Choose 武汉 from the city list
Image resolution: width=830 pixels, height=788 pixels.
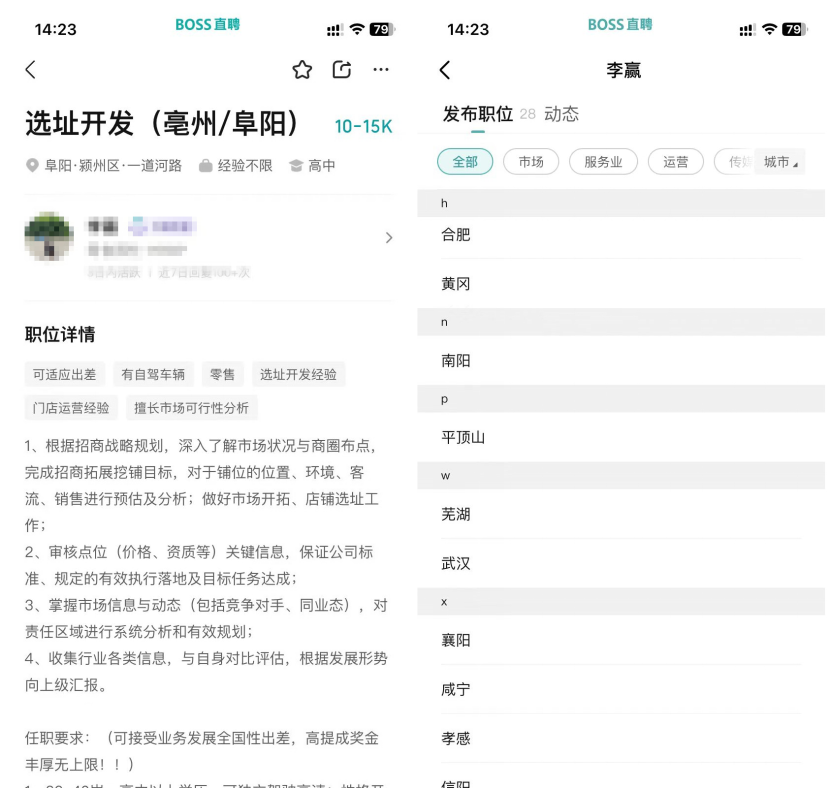[x=456, y=564]
